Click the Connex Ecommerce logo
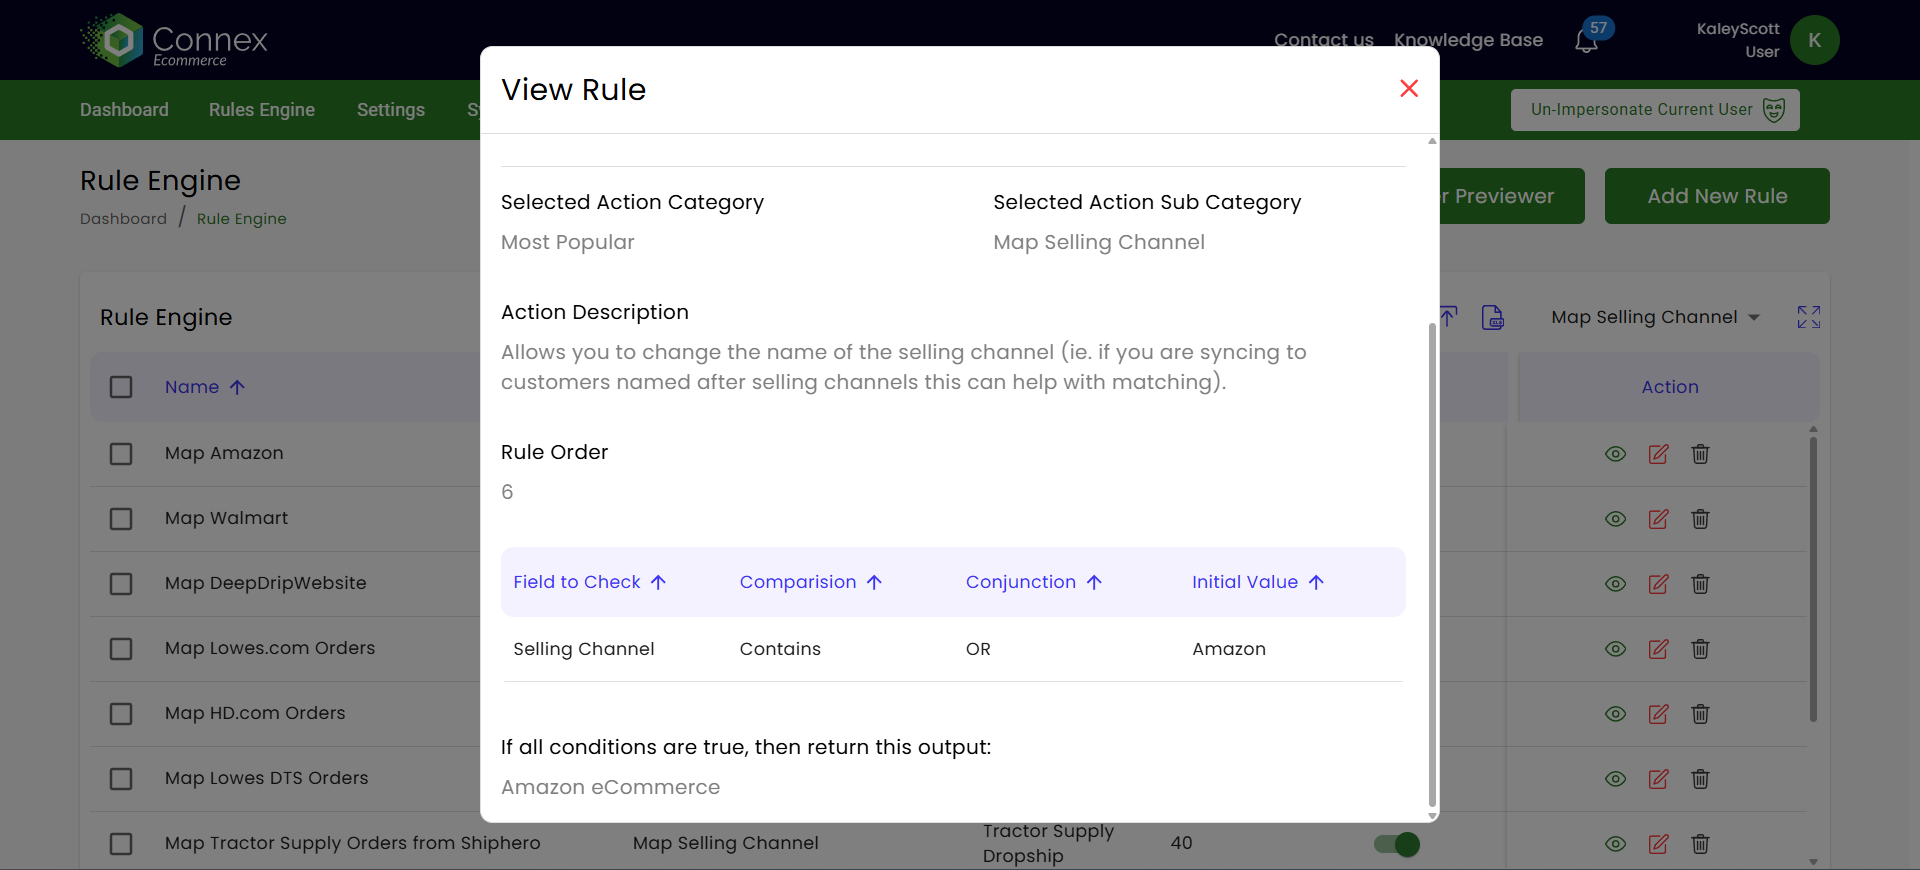The width and height of the screenshot is (1920, 870). (x=174, y=40)
